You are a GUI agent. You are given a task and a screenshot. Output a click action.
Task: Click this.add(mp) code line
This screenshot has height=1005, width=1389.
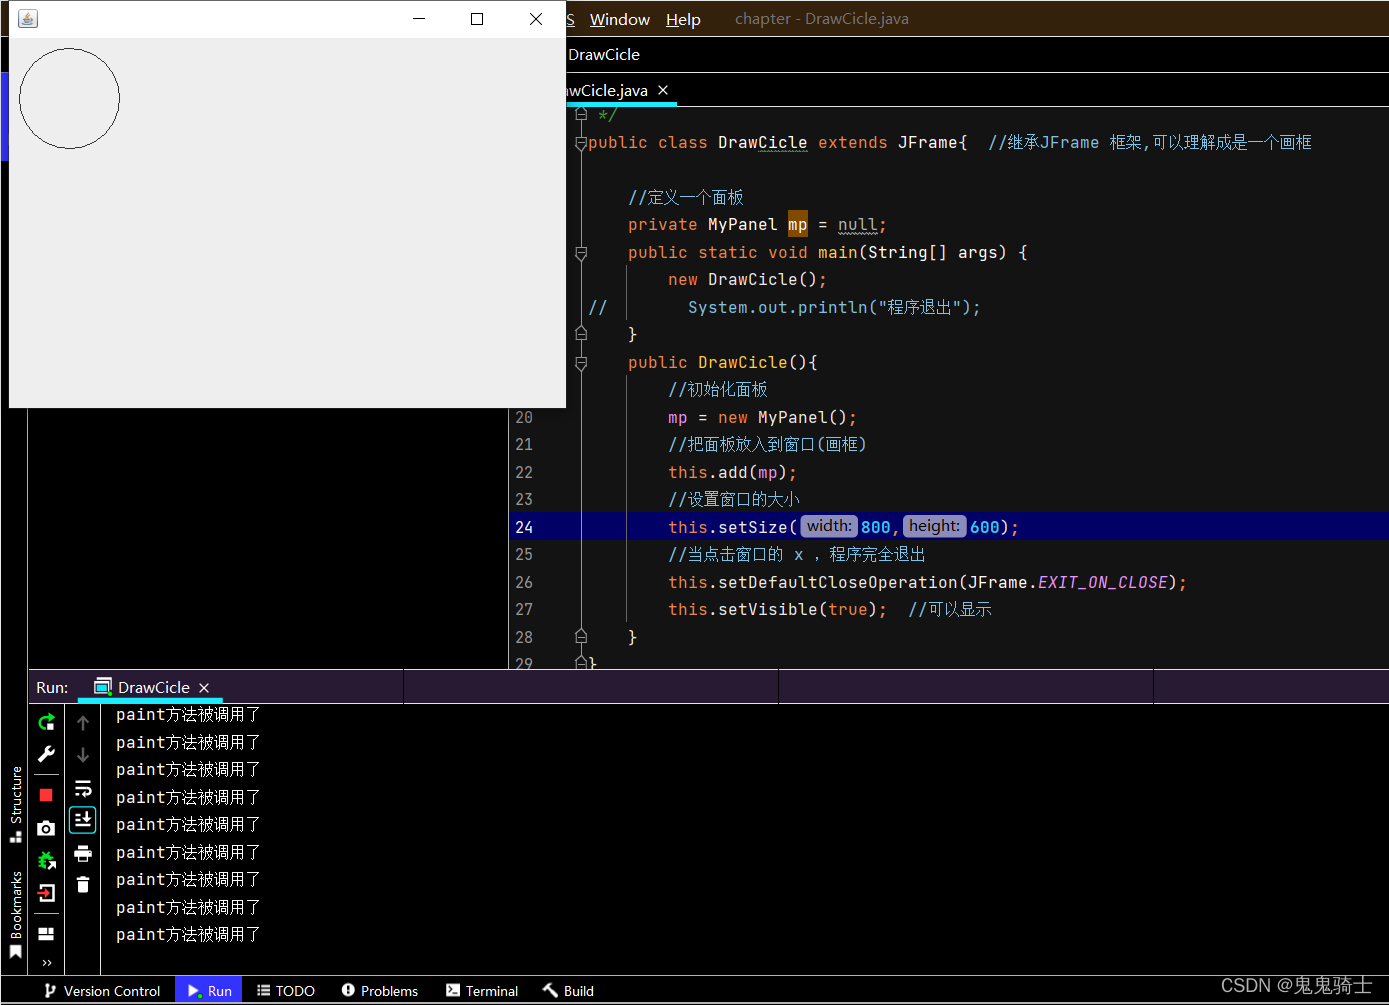click(x=732, y=472)
